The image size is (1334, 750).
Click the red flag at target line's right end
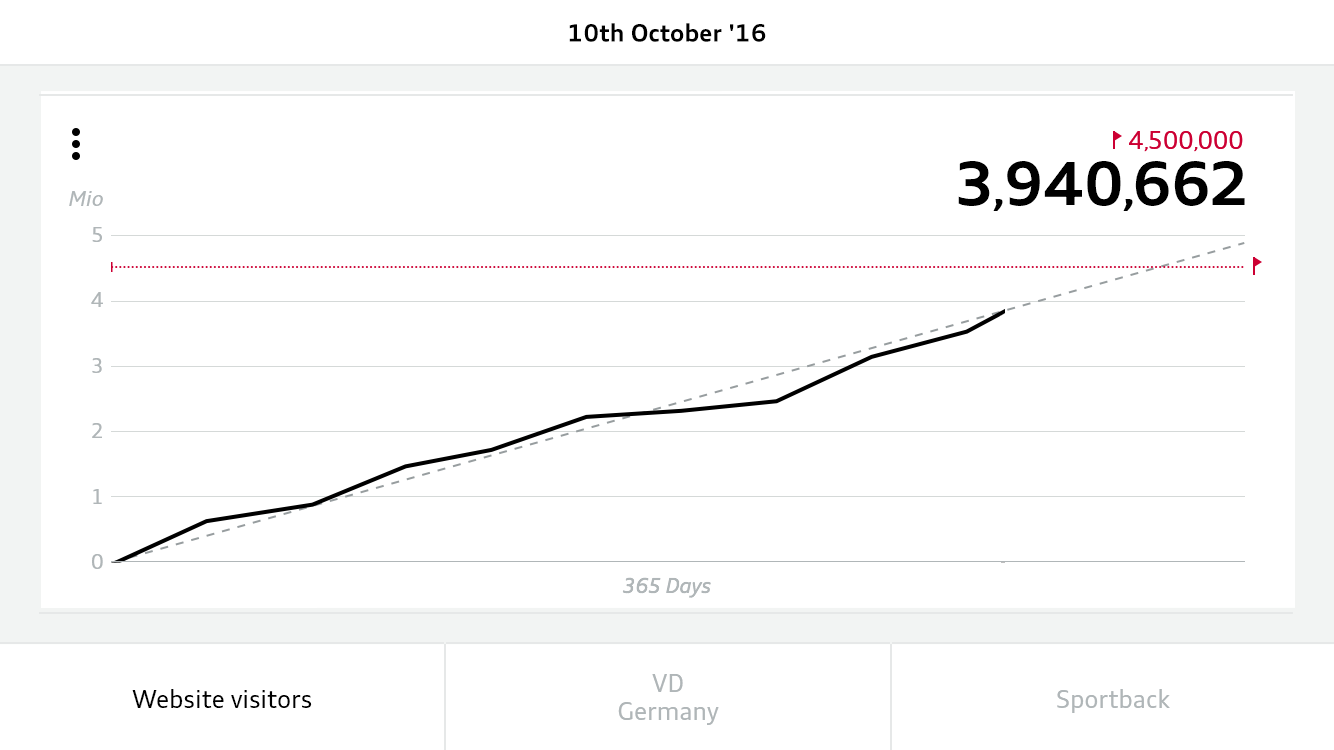tap(1257, 265)
